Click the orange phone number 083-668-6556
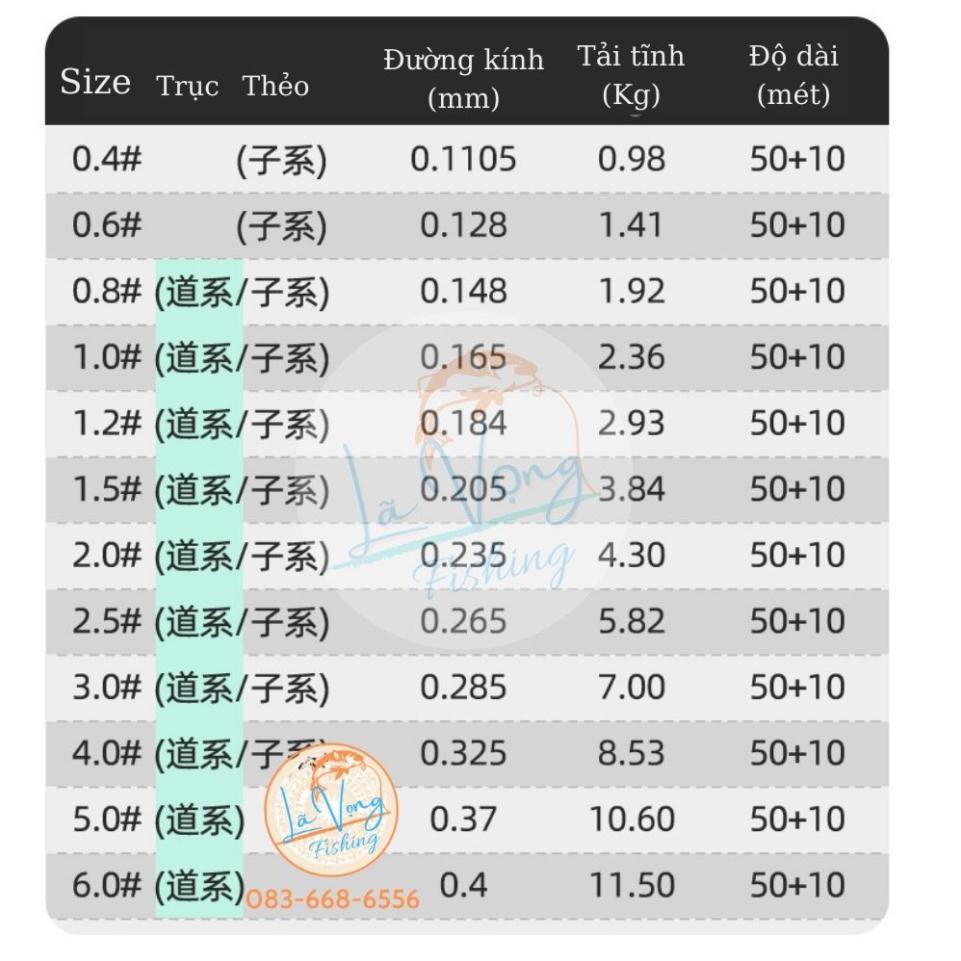 [x=333, y=900]
